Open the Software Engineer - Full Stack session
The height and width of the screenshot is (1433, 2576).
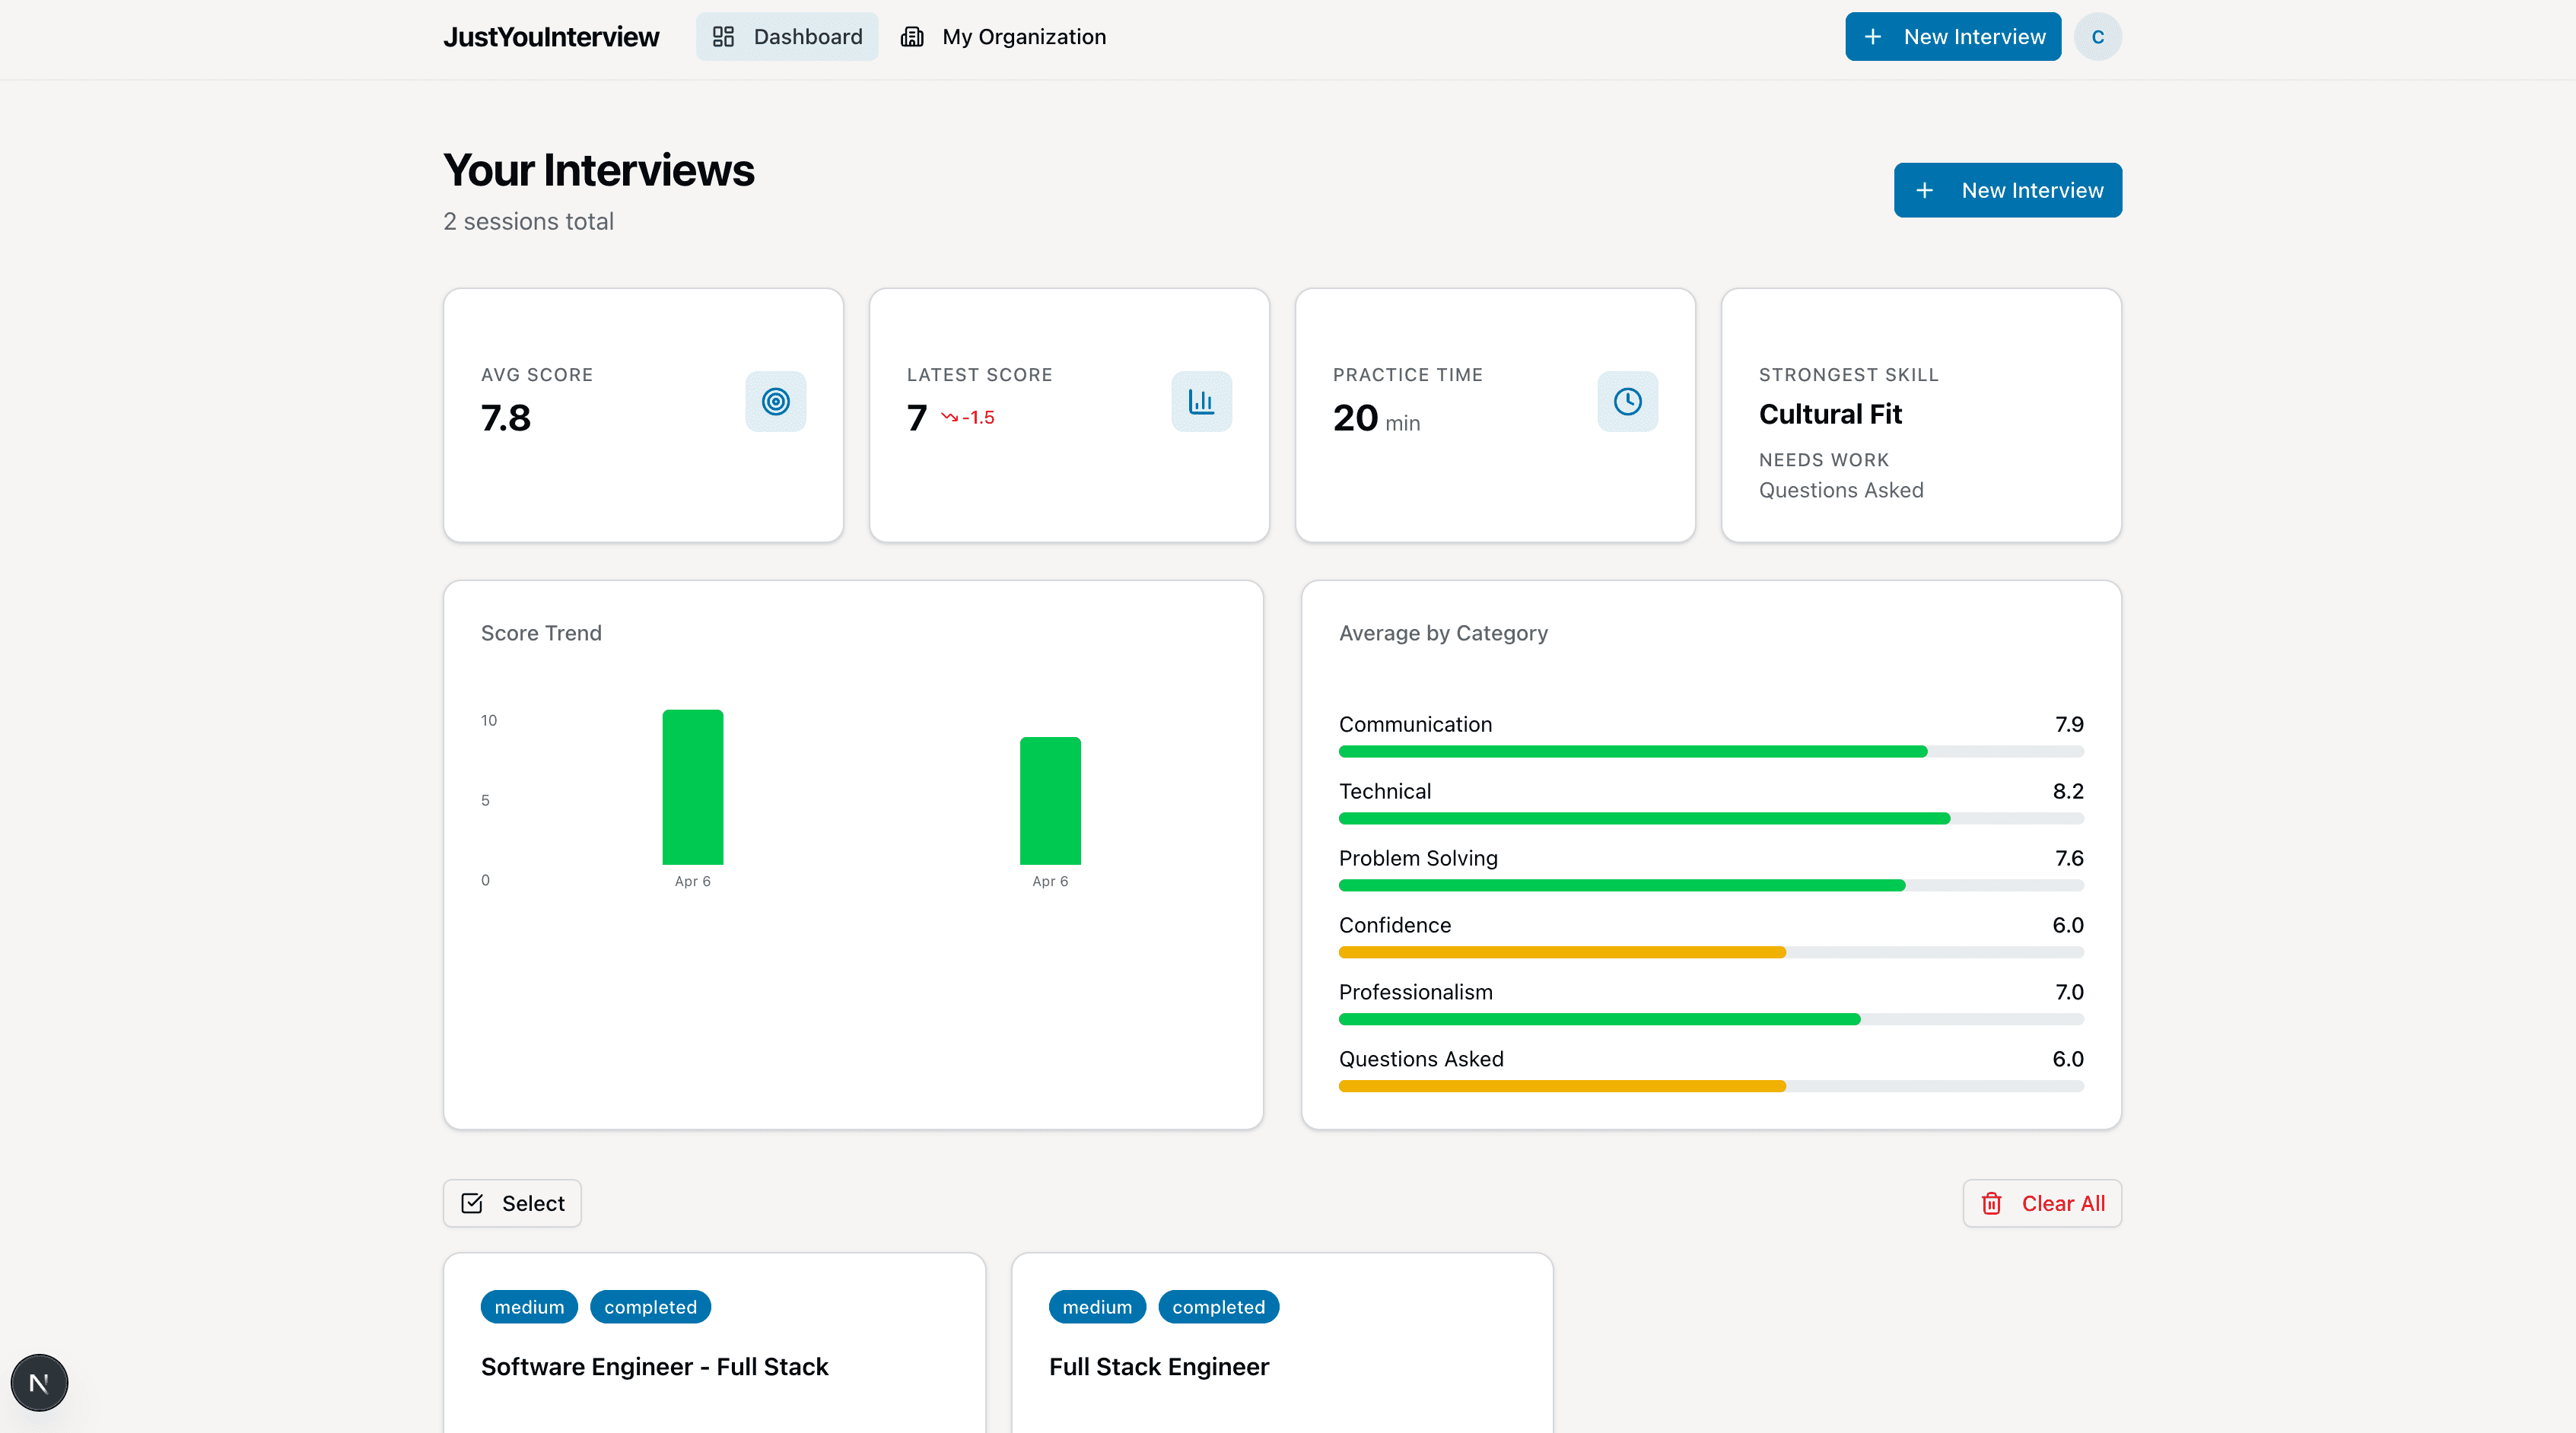click(x=654, y=1367)
